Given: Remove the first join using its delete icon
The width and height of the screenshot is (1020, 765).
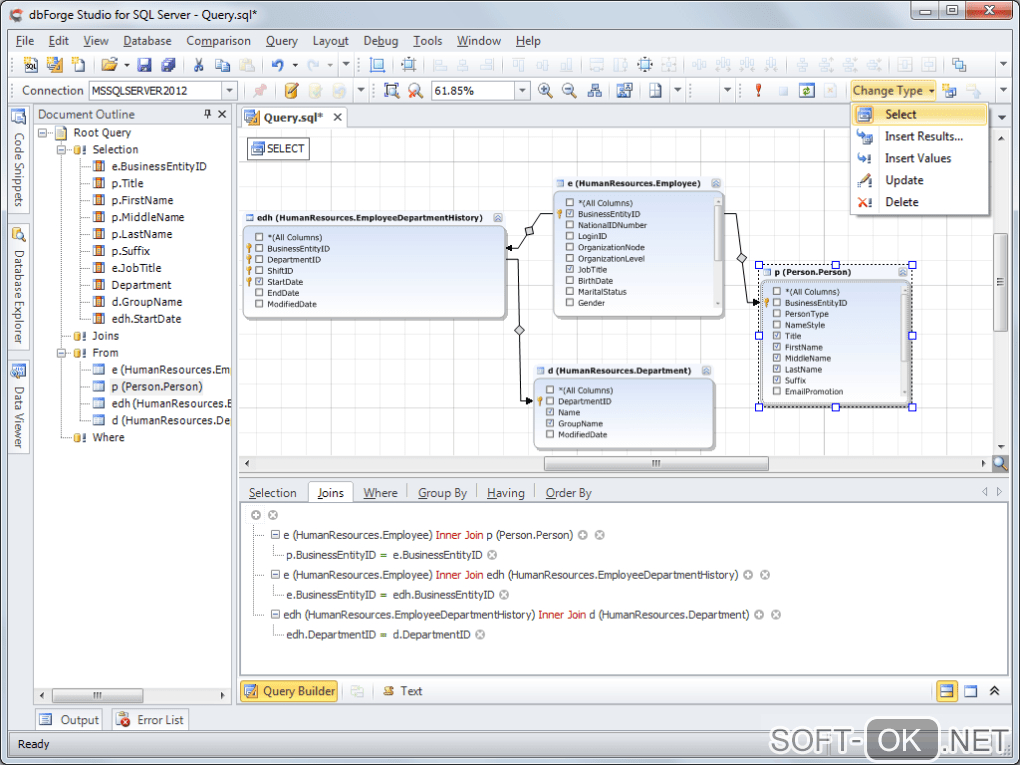Looking at the screenshot, I should point(600,535).
